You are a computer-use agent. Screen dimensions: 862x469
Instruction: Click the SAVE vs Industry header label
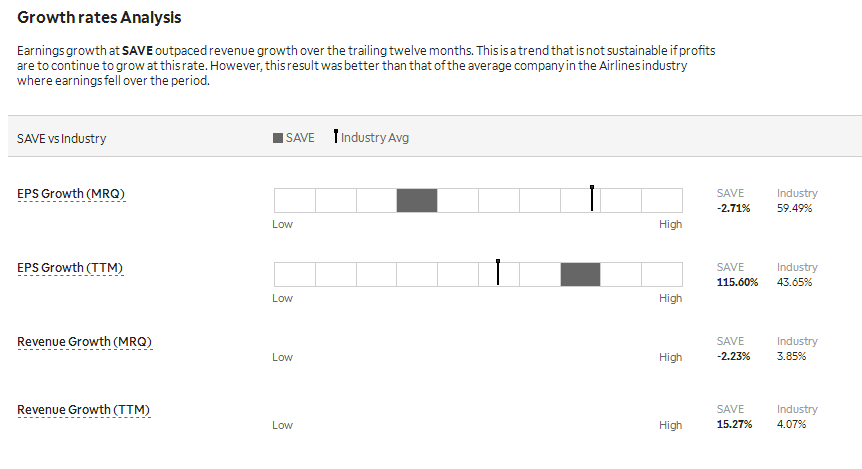point(62,139)
